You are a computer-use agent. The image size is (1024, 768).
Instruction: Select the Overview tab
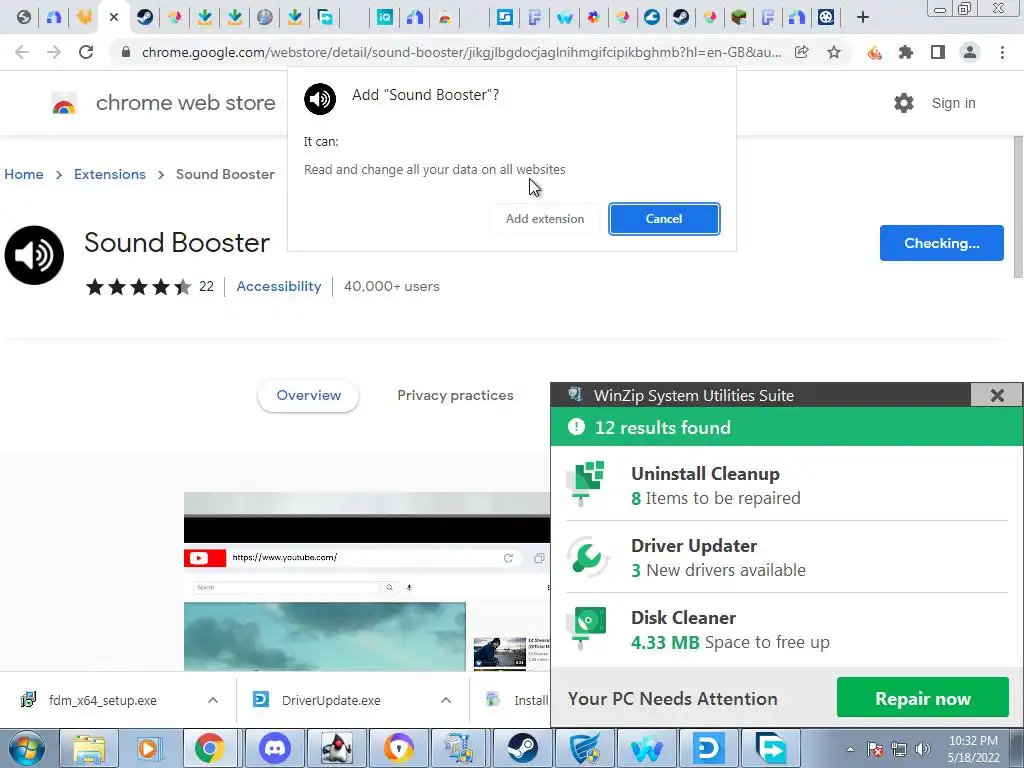tap(308, 395)
